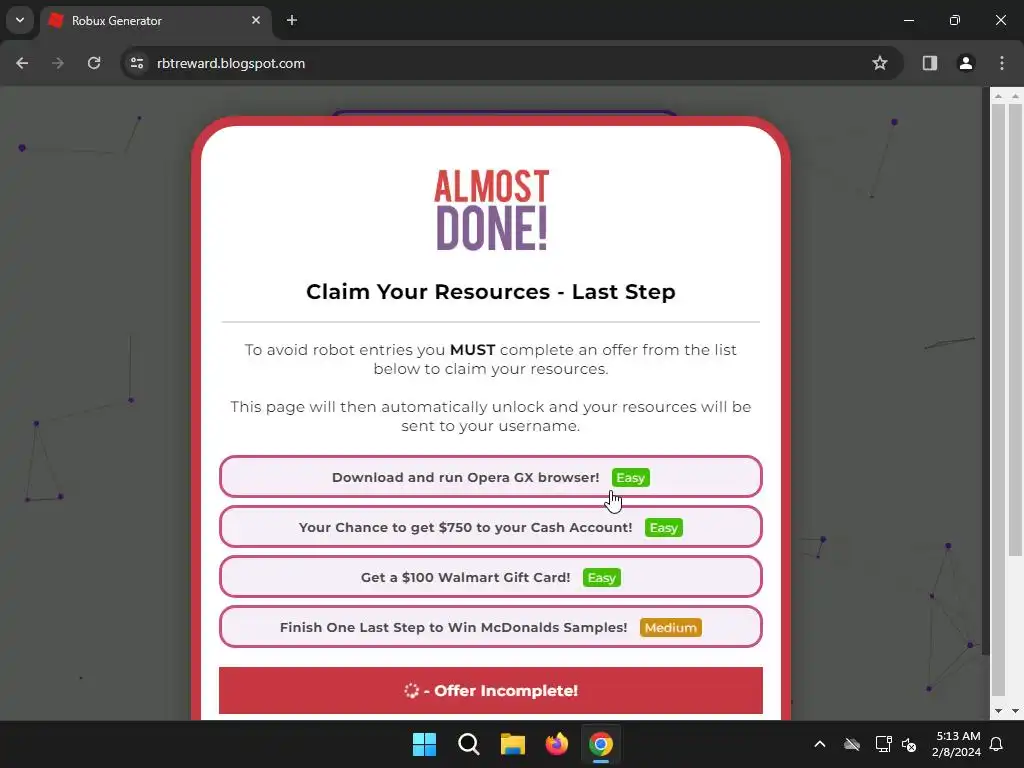Click the Offer Incomplete! red bar
This screenshot has height=768, width=1024.
tap(491, 690)
